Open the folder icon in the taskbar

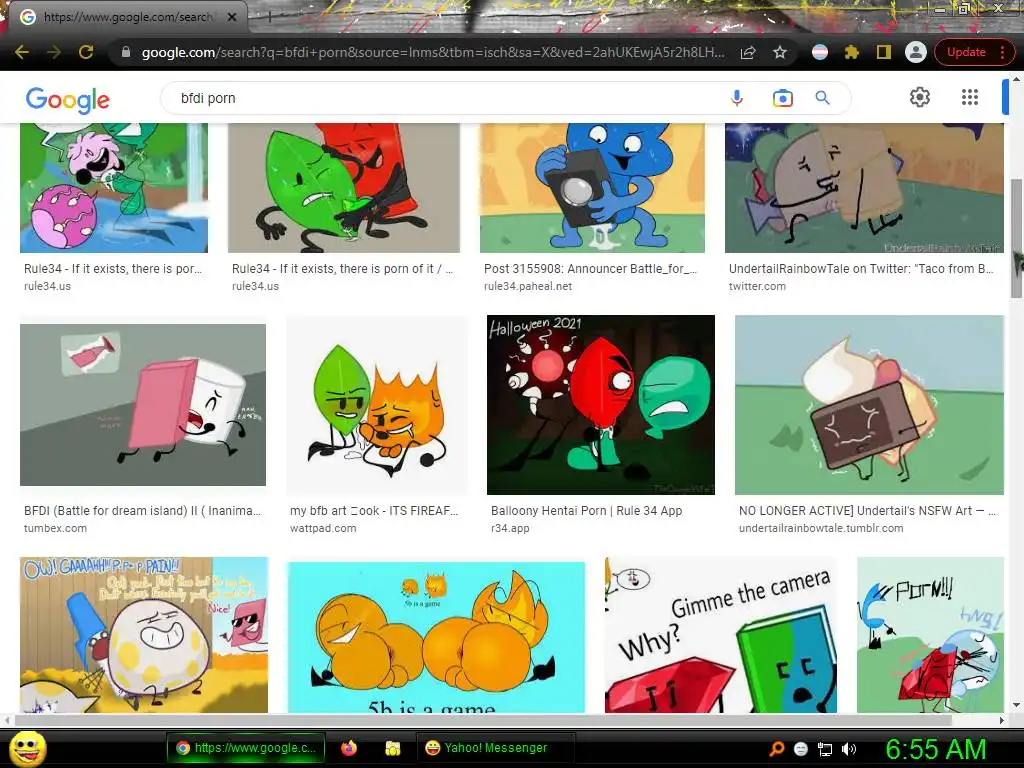click(x=392, y=748)
